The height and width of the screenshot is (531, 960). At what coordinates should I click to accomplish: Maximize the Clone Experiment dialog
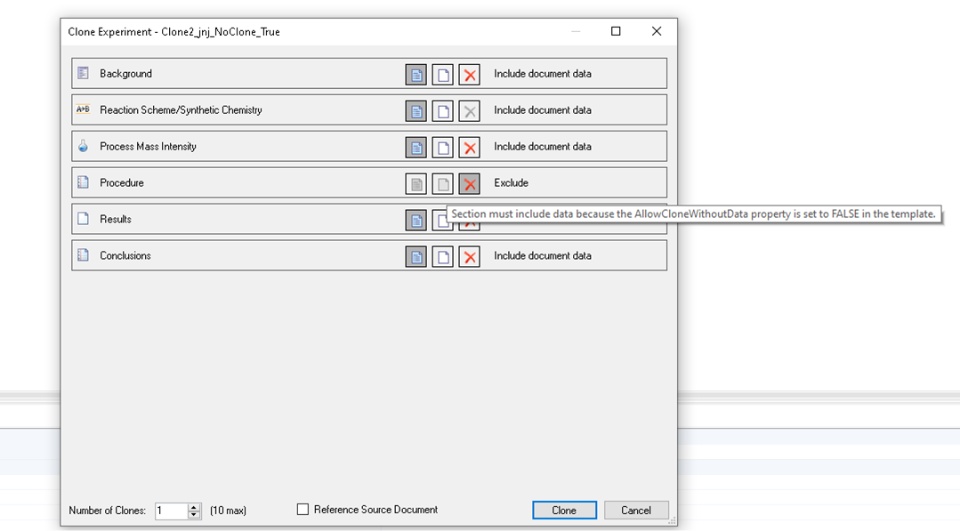(616, 31)
